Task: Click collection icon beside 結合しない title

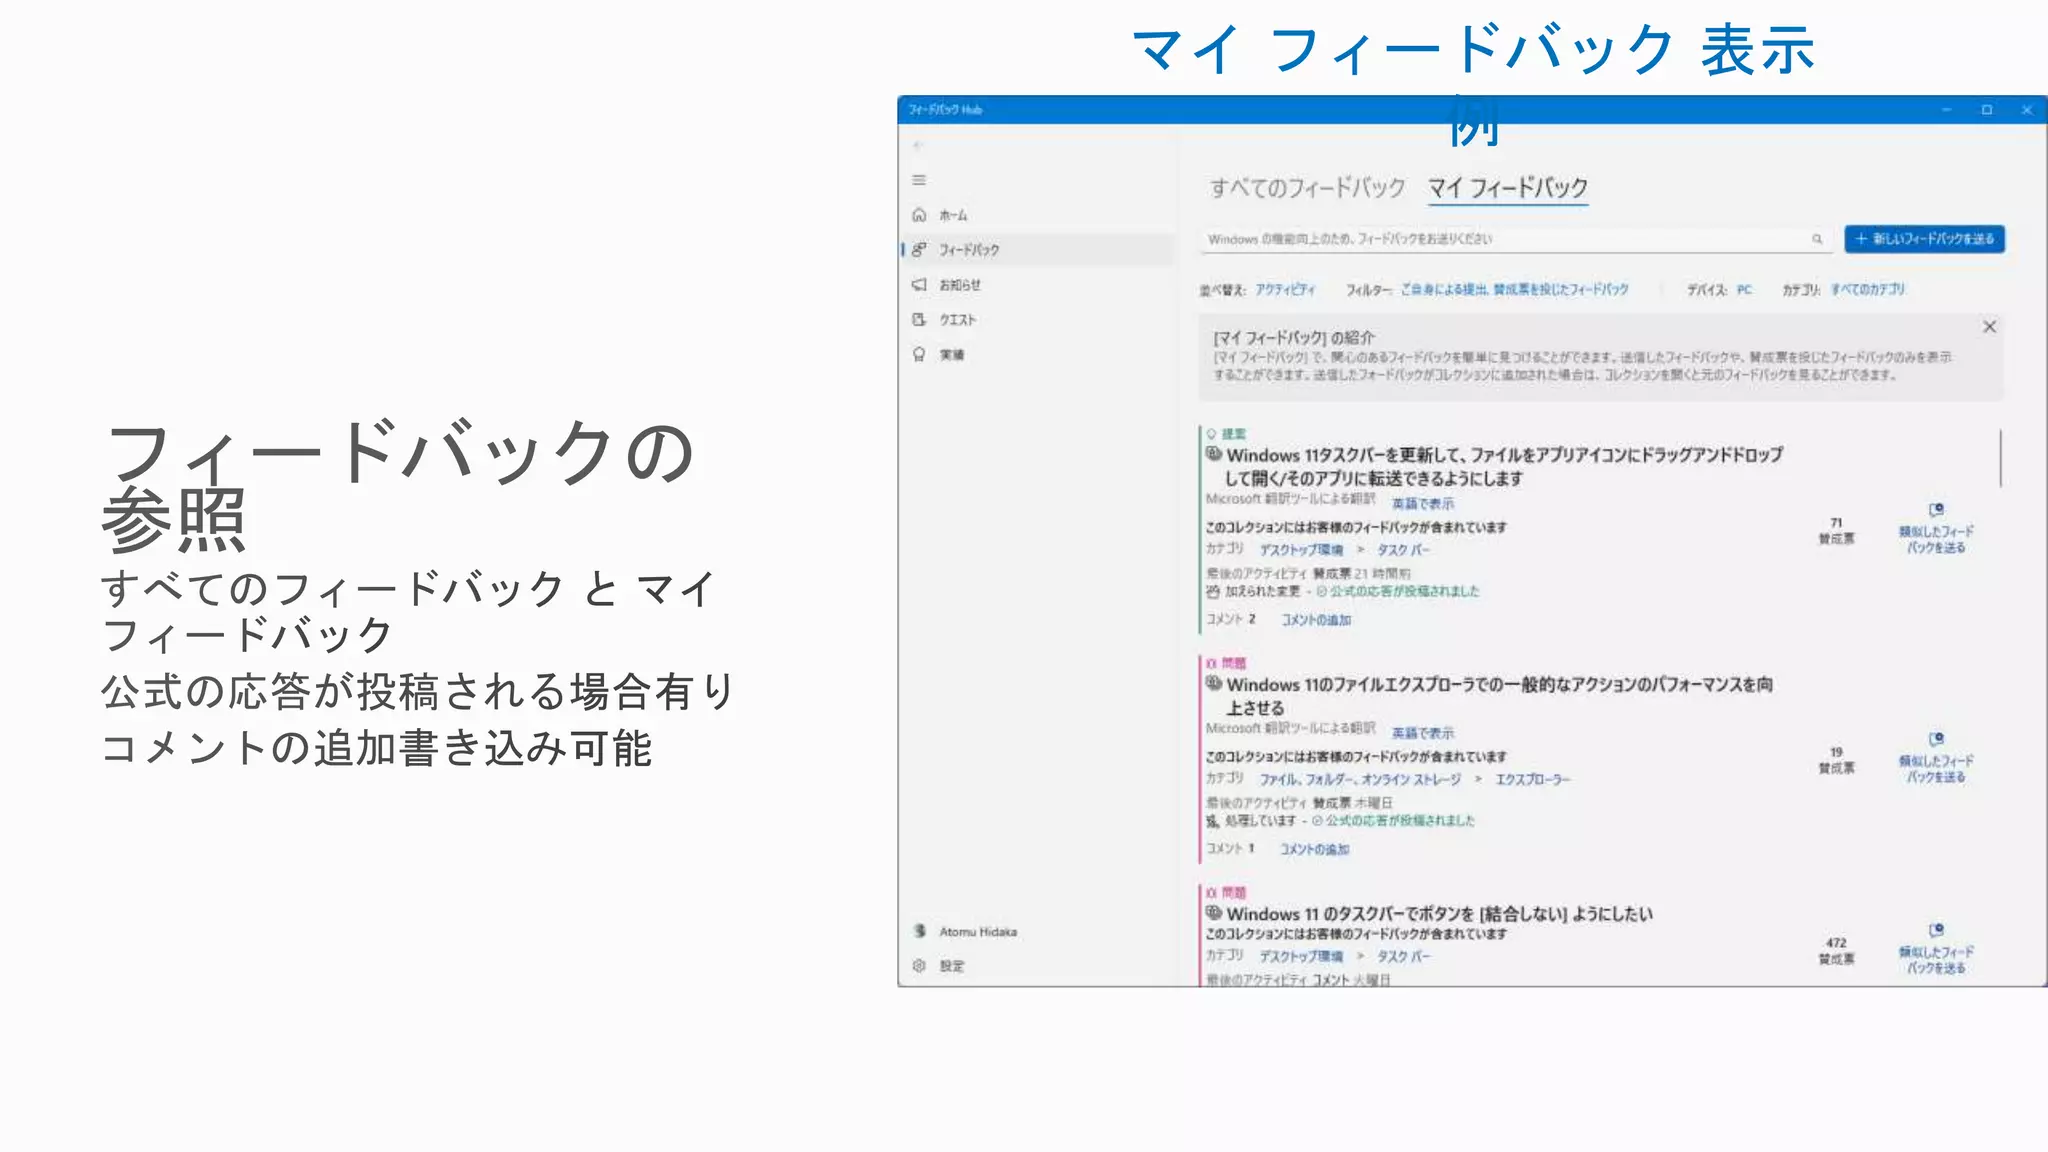Action: click(1213, 913)
